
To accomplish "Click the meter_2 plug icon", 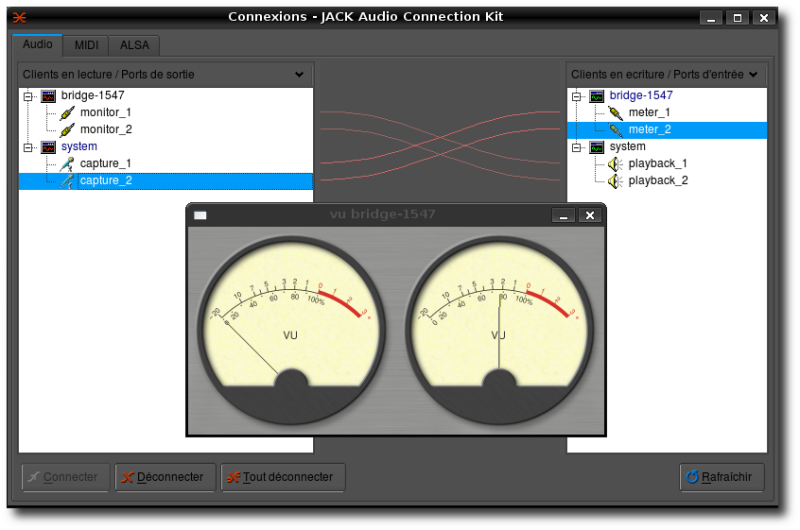I will click(615, 130).
